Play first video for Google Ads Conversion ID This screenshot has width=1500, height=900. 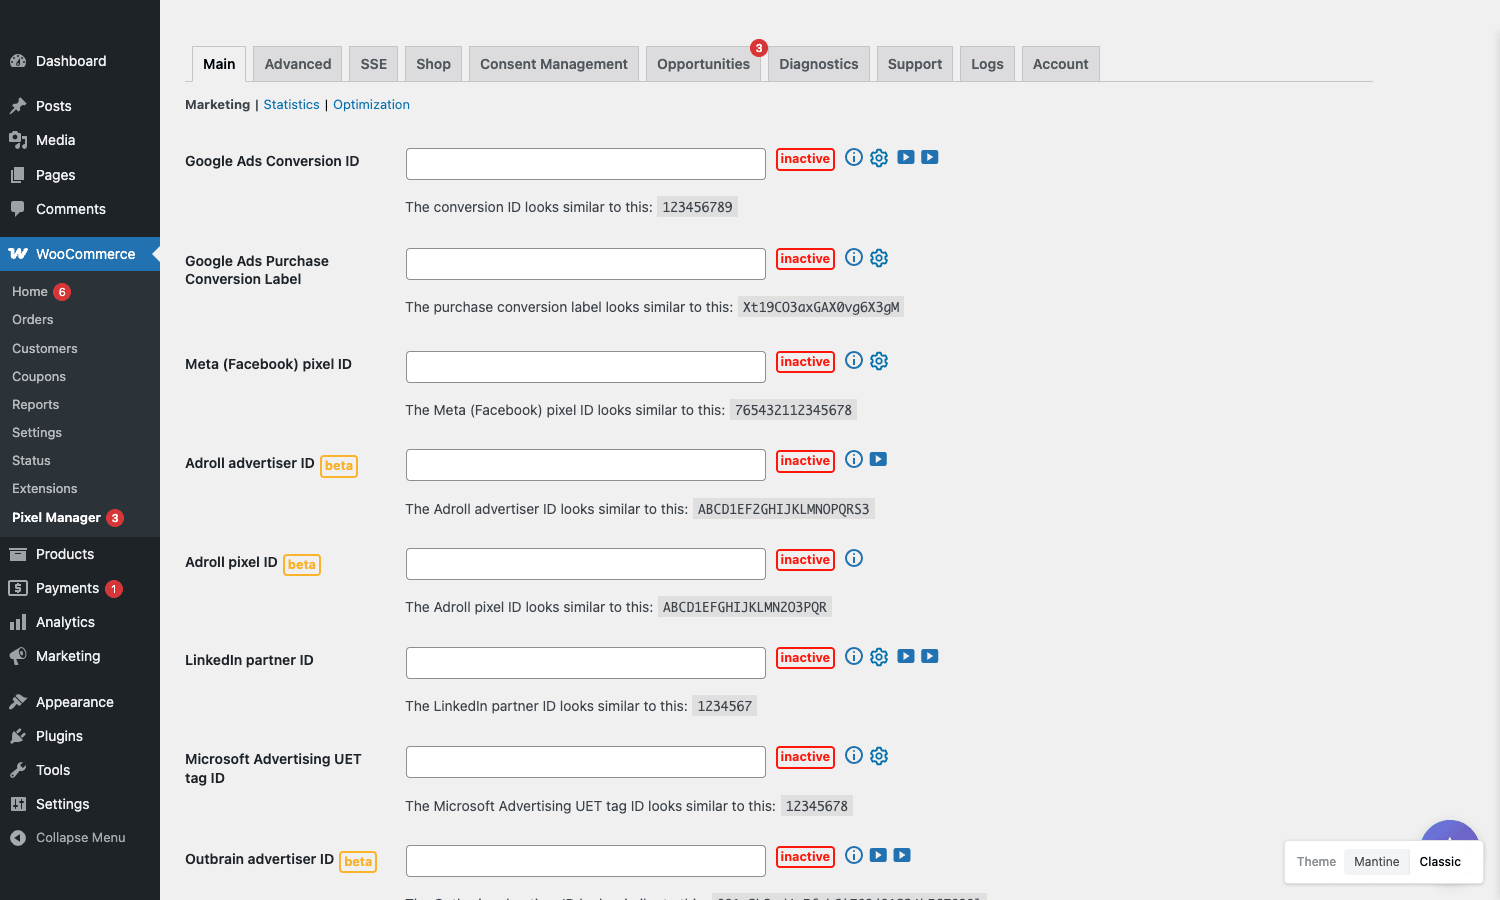click(x=906, y=157)
